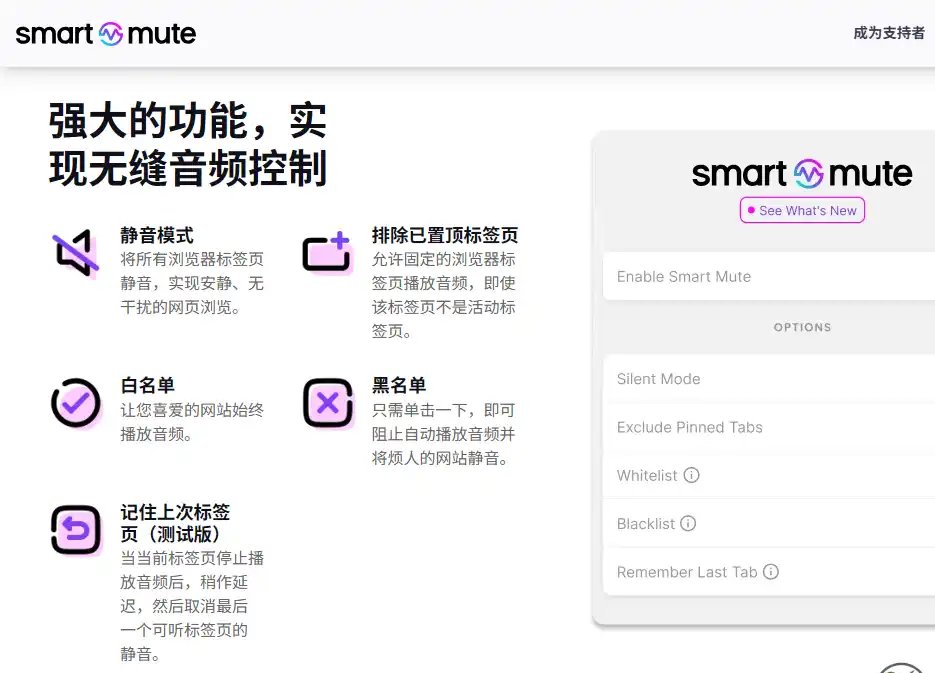Click the 排除已置顶标签页 feature title

click(445, 235)
